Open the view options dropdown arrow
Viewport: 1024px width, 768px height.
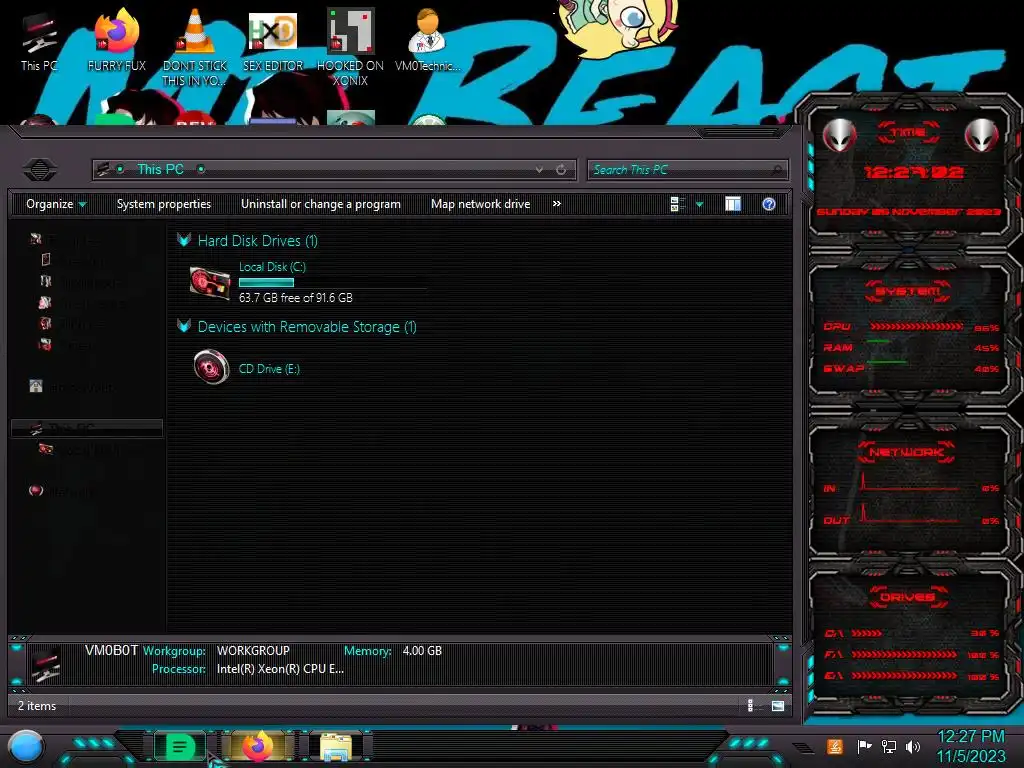pyautogui.click(x=699, y=204)
